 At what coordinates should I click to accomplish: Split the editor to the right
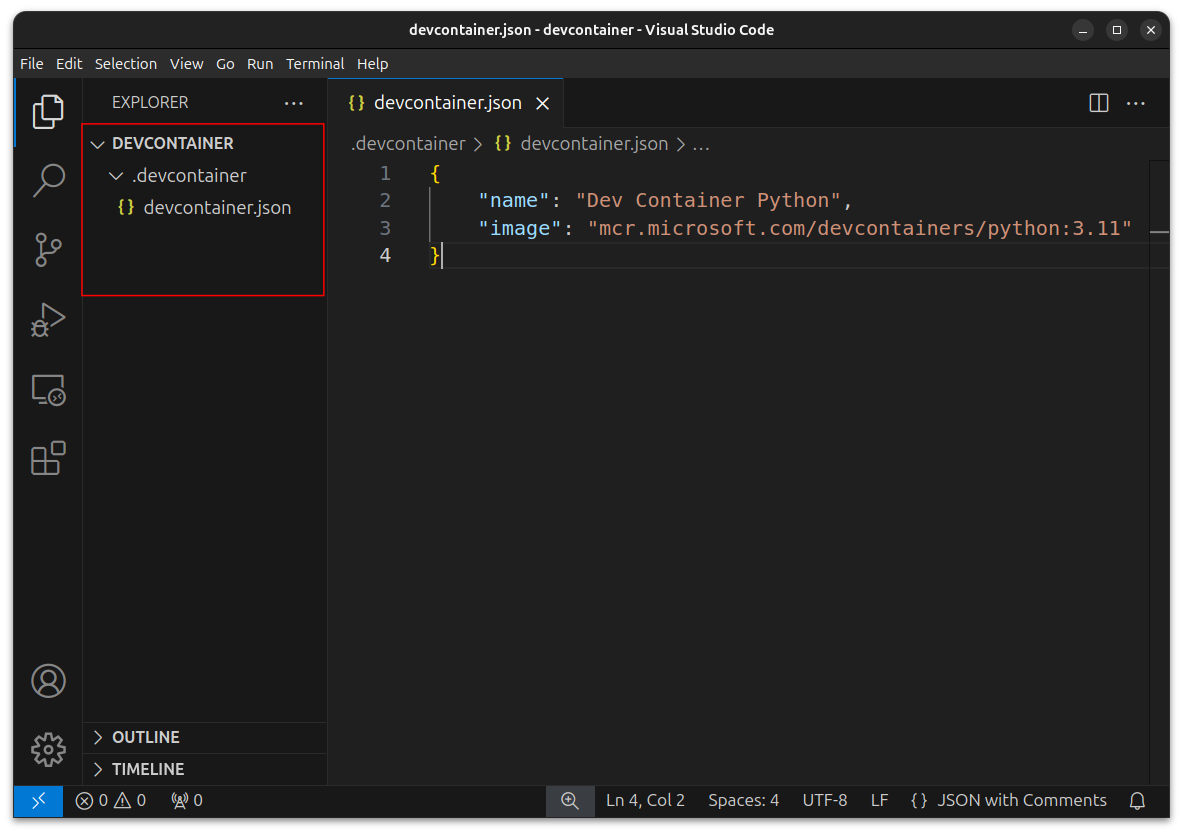coord(1098,103)
